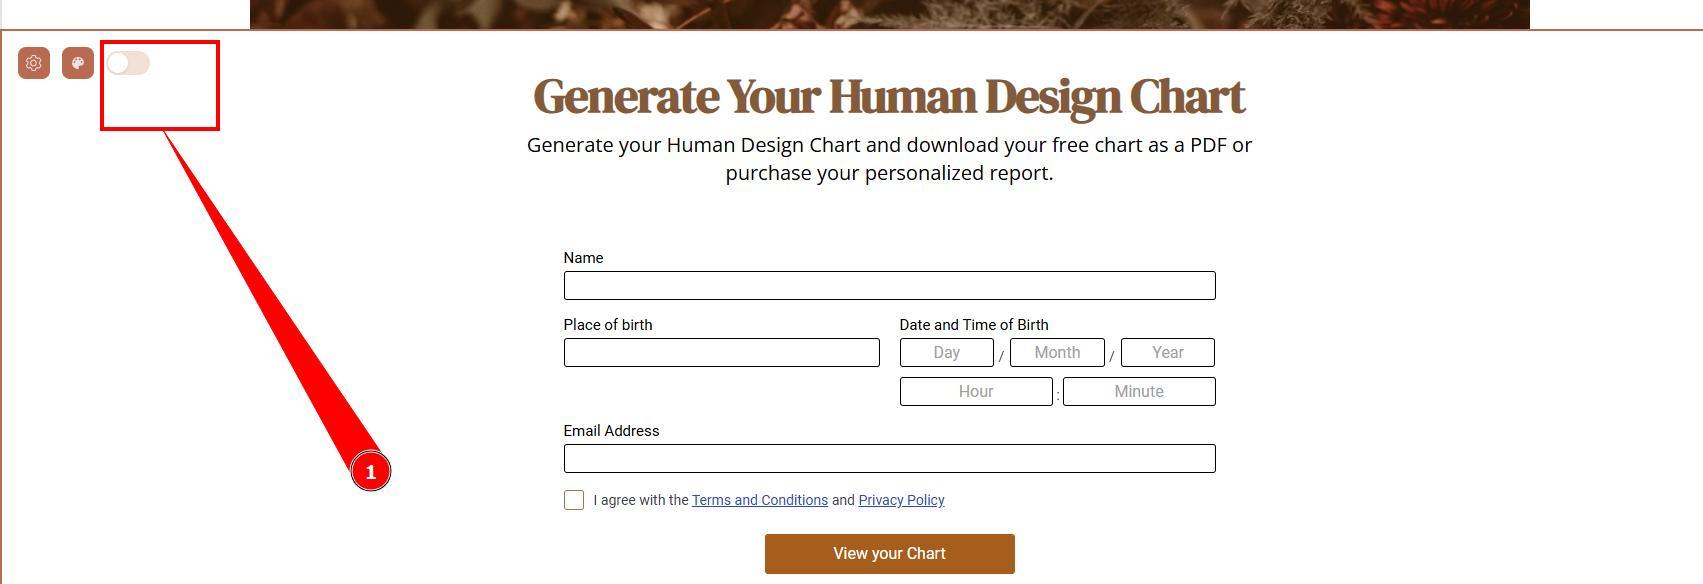Open the Privacy Policy link
Screen dimensions: 1703x584
(901, 500)
